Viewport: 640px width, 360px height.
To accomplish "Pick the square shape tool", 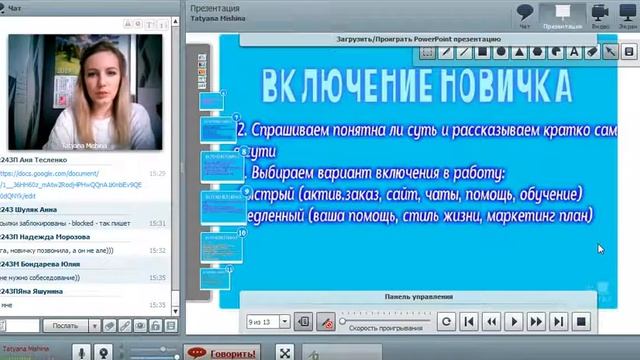I will click(x=482, y=52).
